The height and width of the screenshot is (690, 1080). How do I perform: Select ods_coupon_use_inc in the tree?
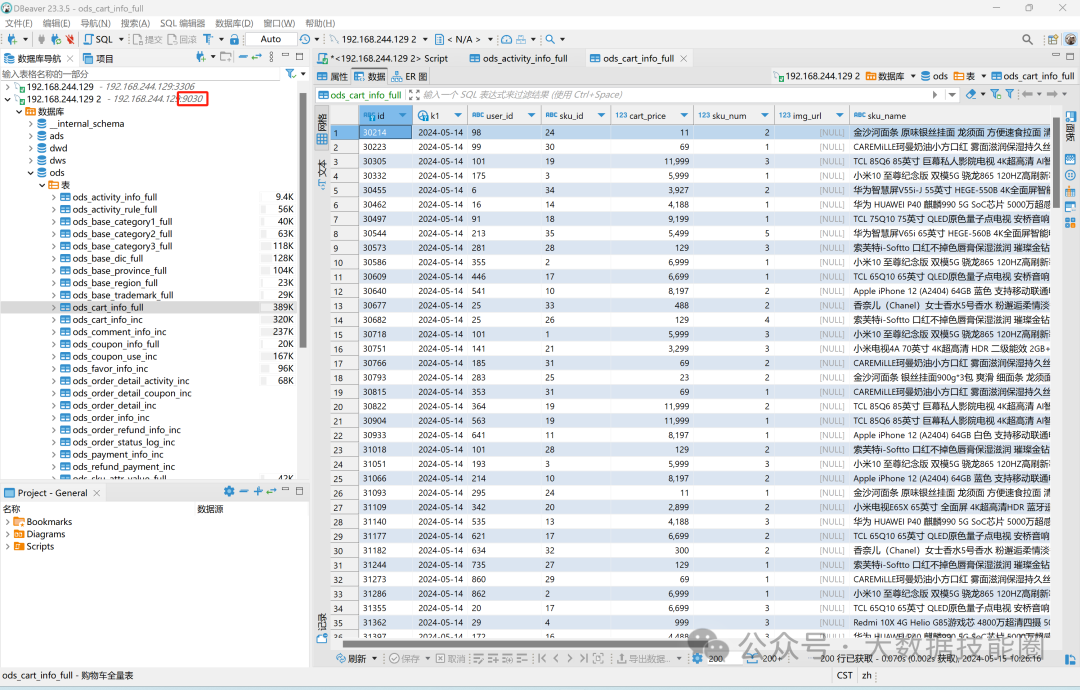(x=114, y=357)
